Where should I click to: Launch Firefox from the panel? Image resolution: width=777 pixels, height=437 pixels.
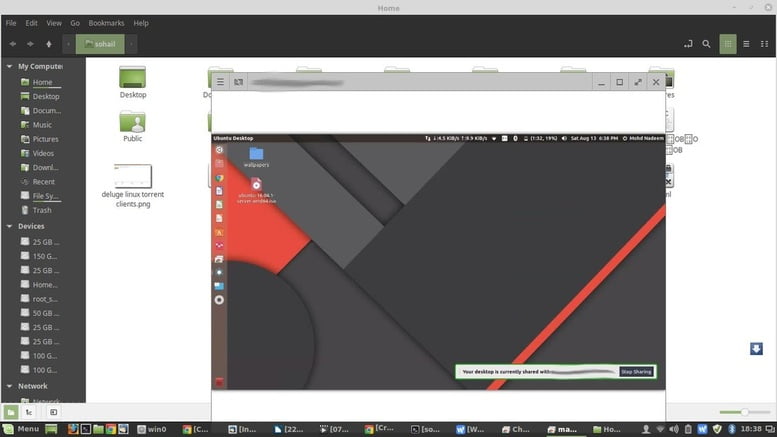[x=73, y=430]
